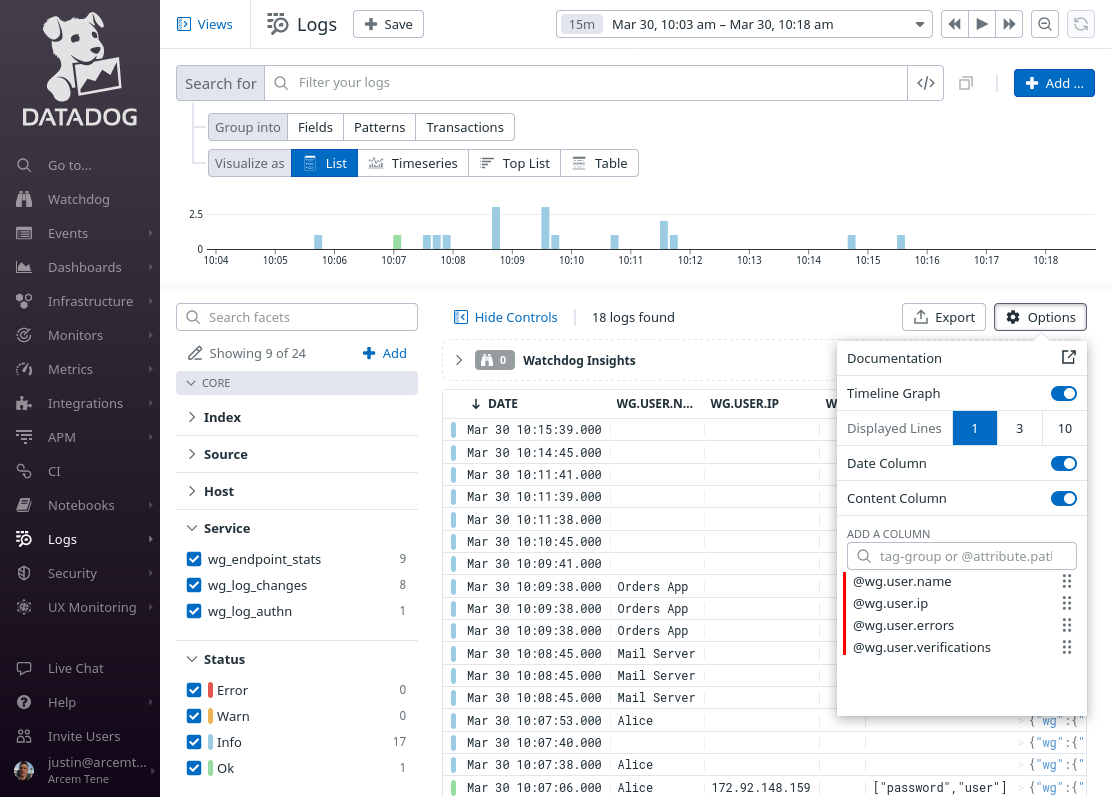Click the blue Add ... button

pyautogui.click(x=1054, y=83)
